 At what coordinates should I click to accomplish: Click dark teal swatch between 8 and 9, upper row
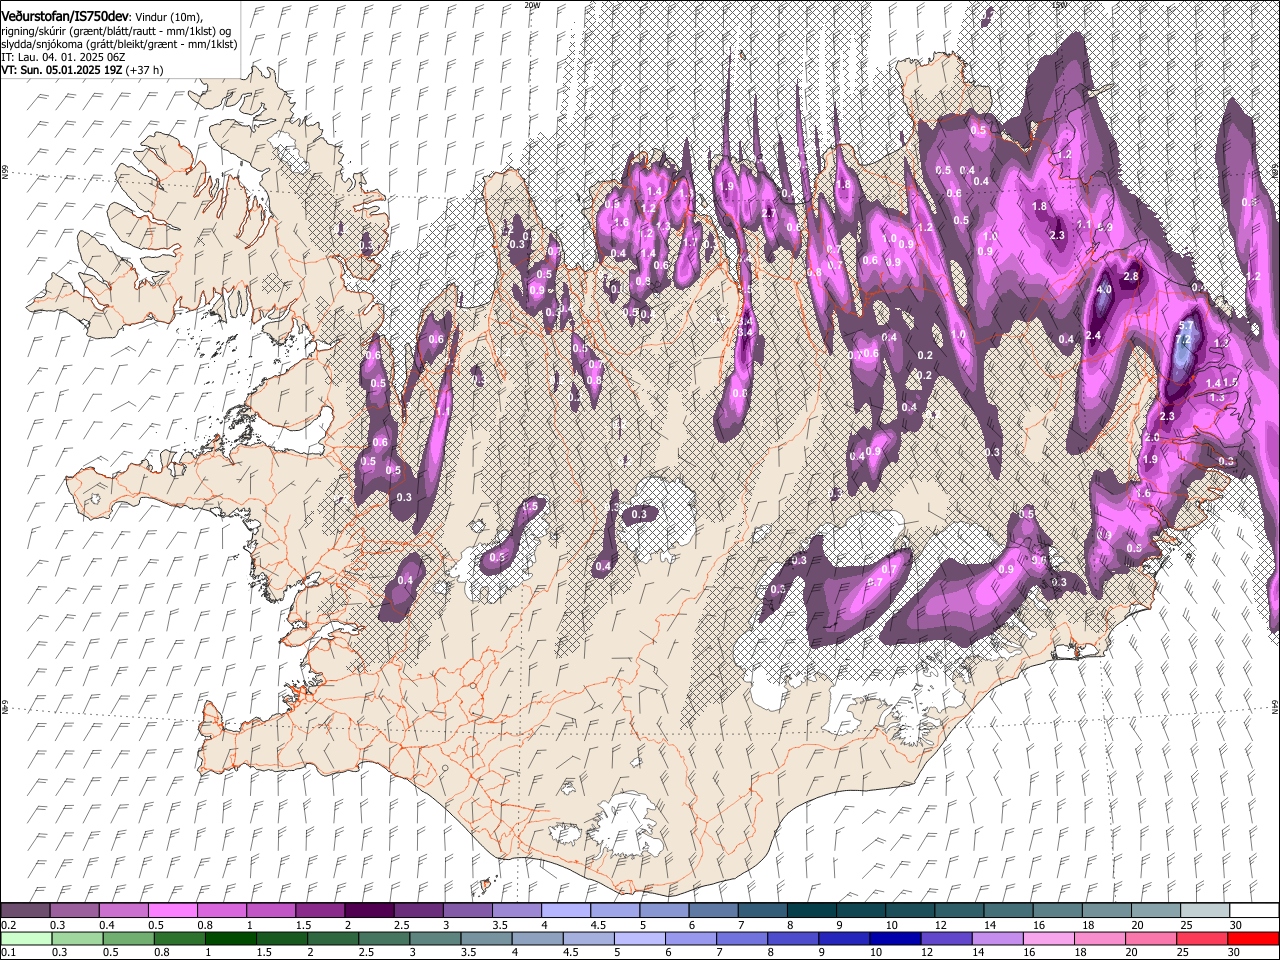[x=811, y=911]
